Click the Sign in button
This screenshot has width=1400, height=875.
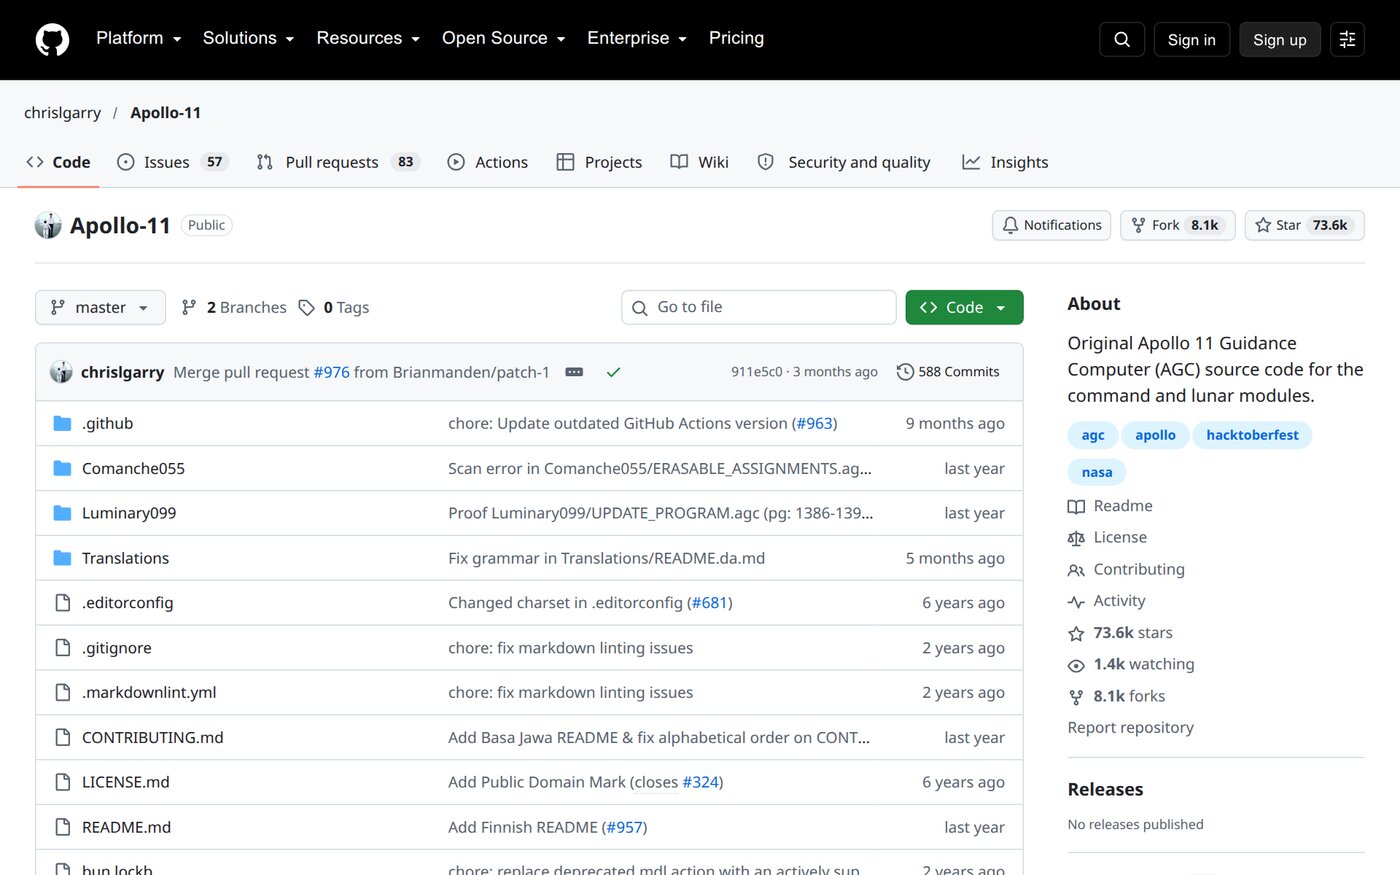tap(1191, 39)
